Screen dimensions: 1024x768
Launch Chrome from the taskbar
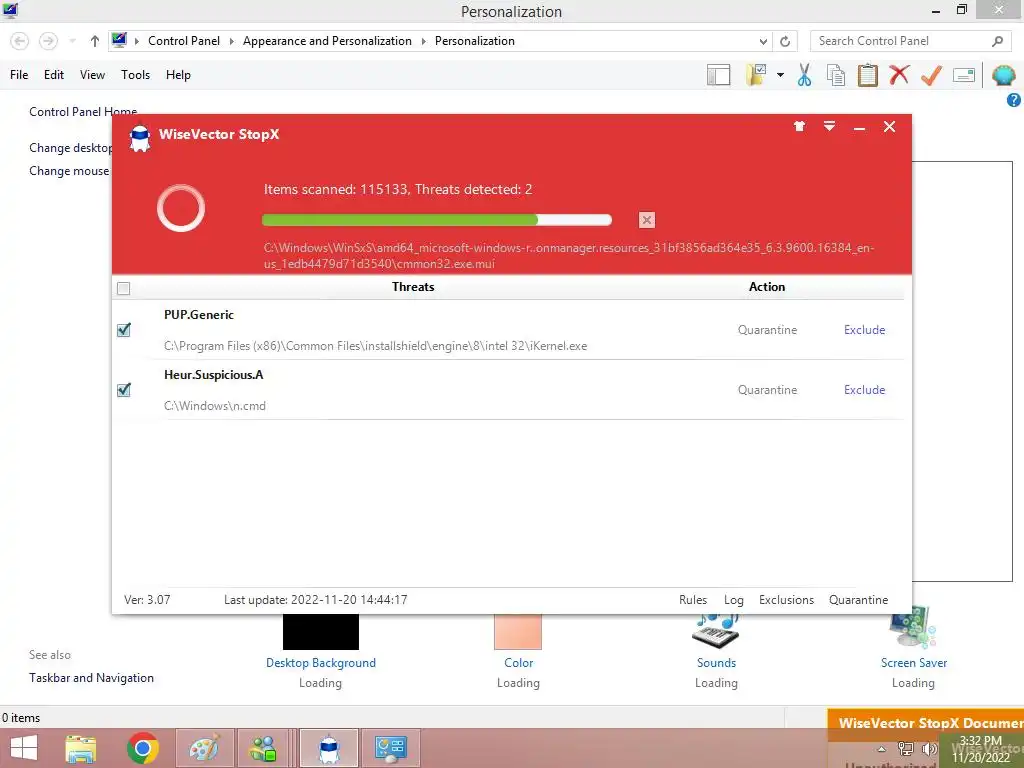pos(143,748)
